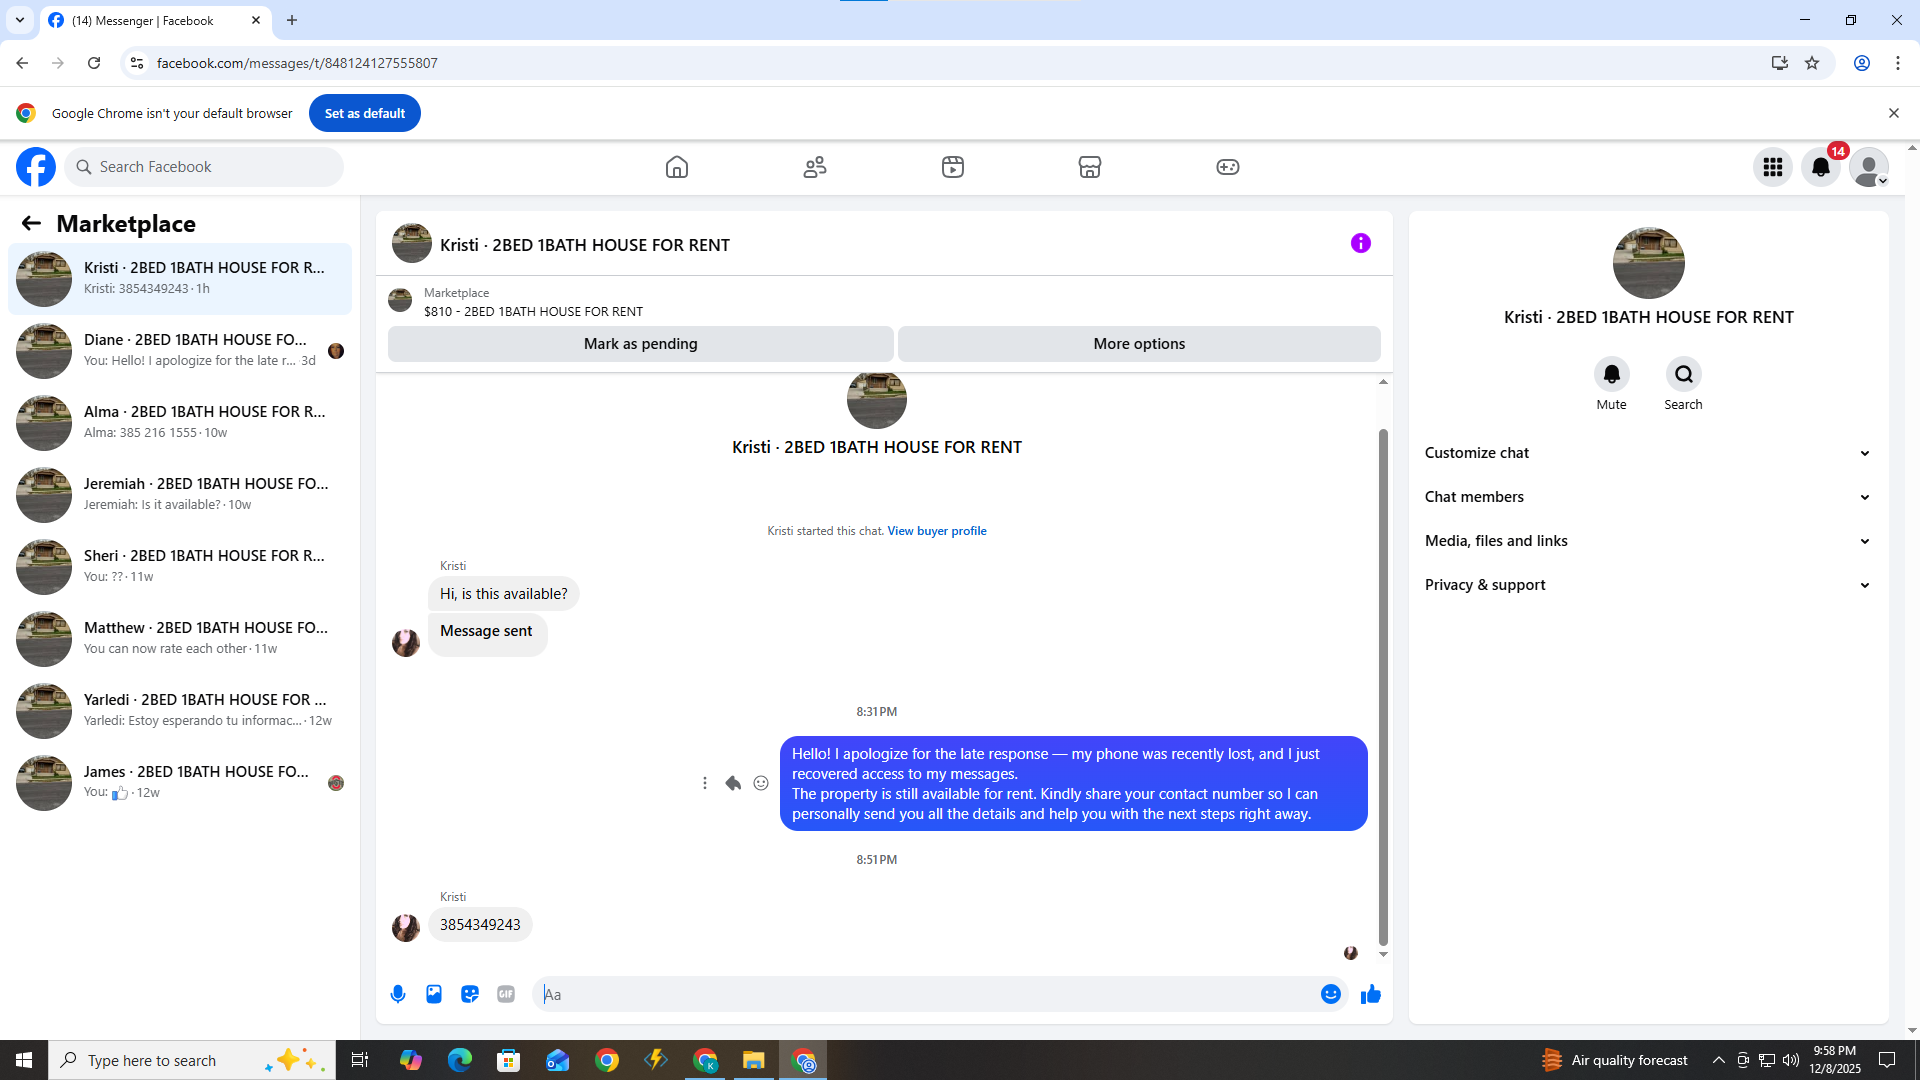Open Chrome three-dot menu
Viewport: 1920px width, 1080px height.
1898,63
